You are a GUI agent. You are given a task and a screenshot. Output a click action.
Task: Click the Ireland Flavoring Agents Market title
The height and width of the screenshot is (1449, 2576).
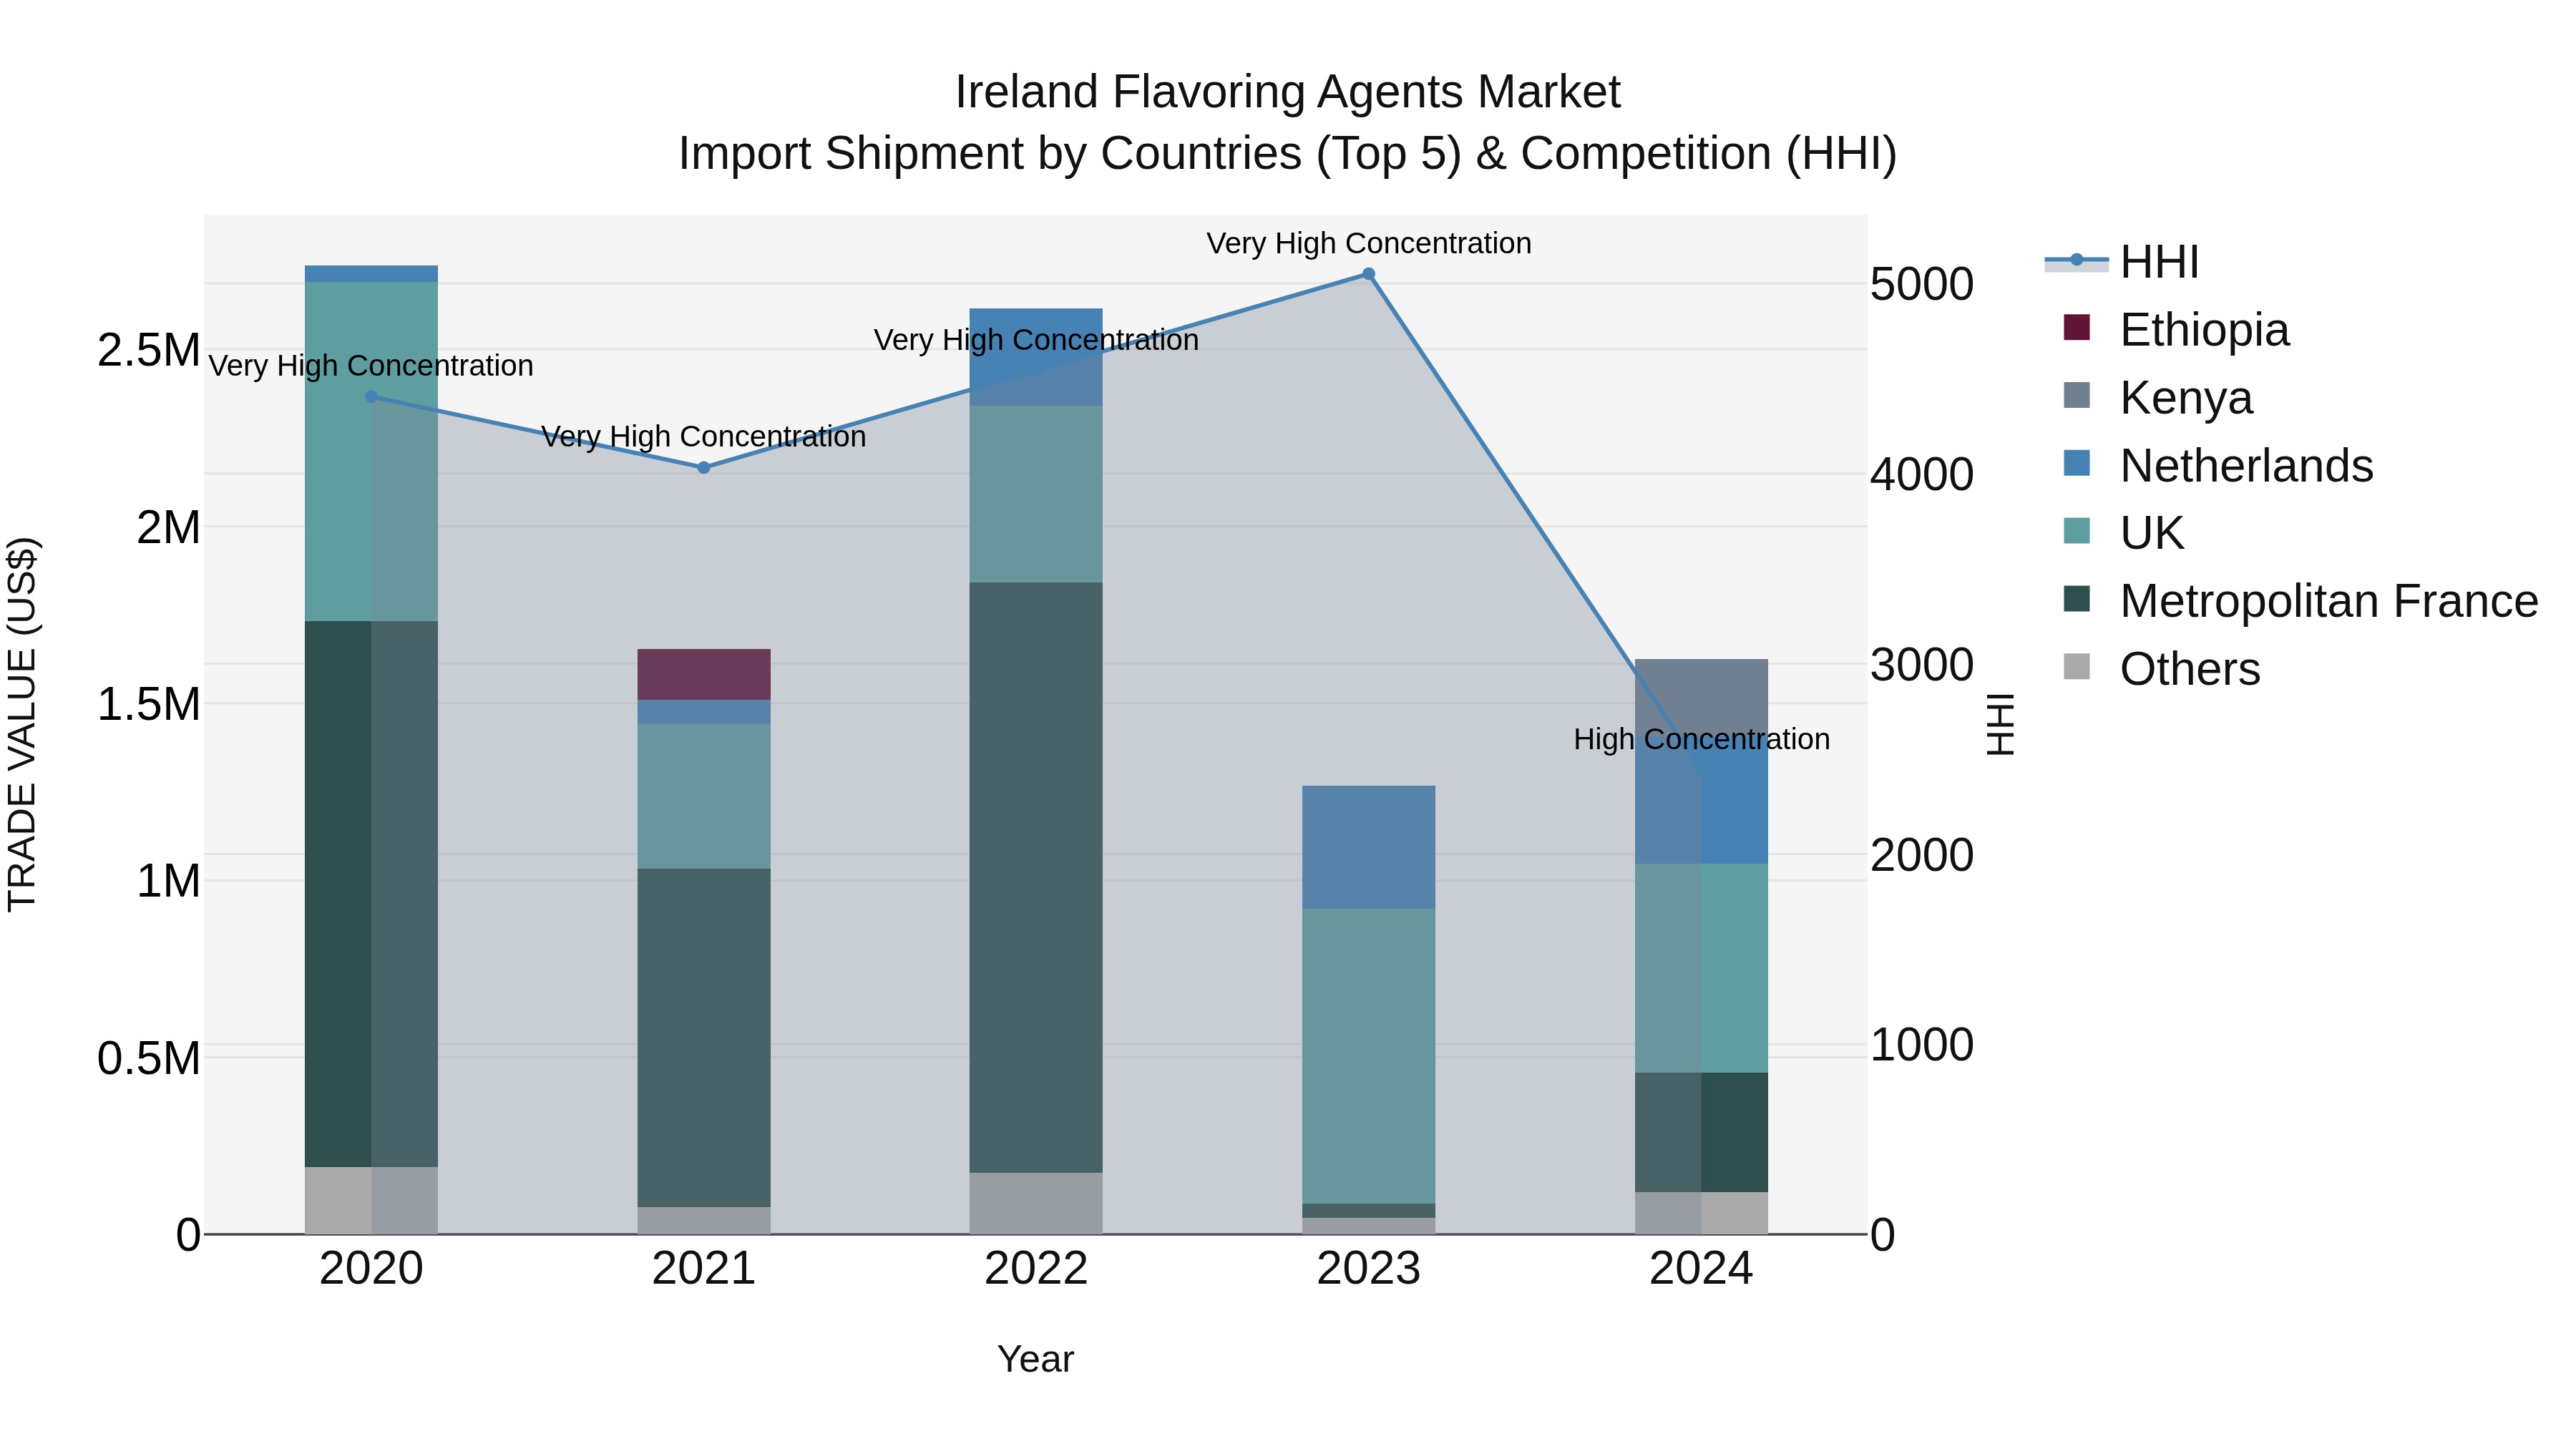(1288, 92)
